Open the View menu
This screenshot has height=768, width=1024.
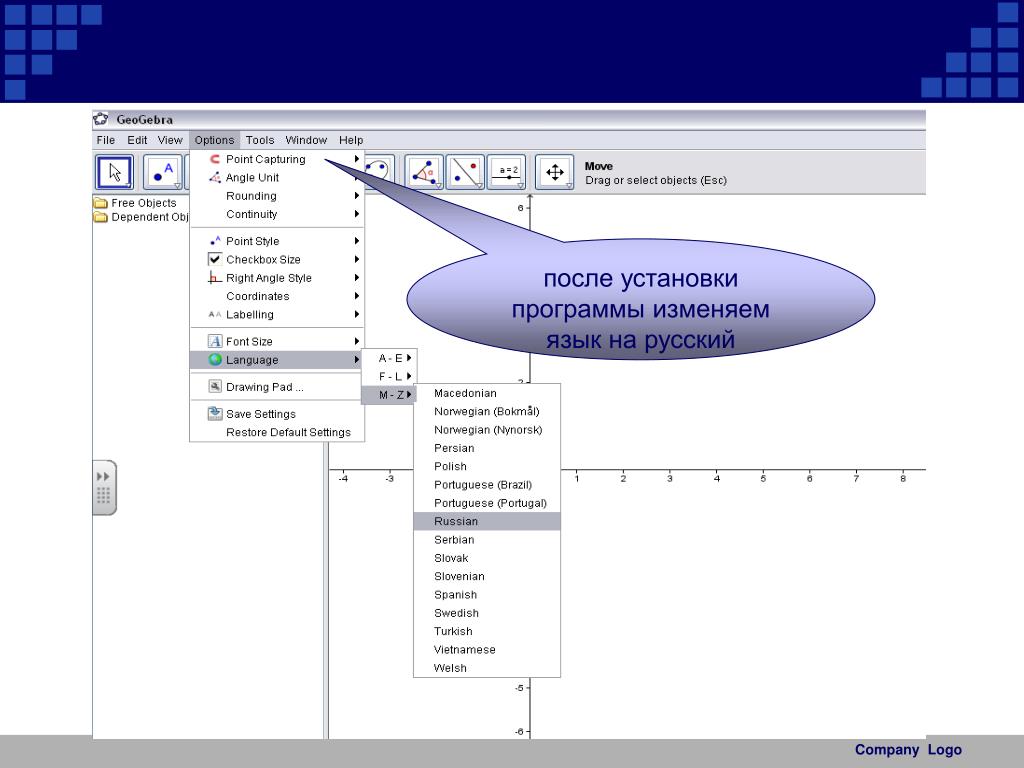[170, 140]
